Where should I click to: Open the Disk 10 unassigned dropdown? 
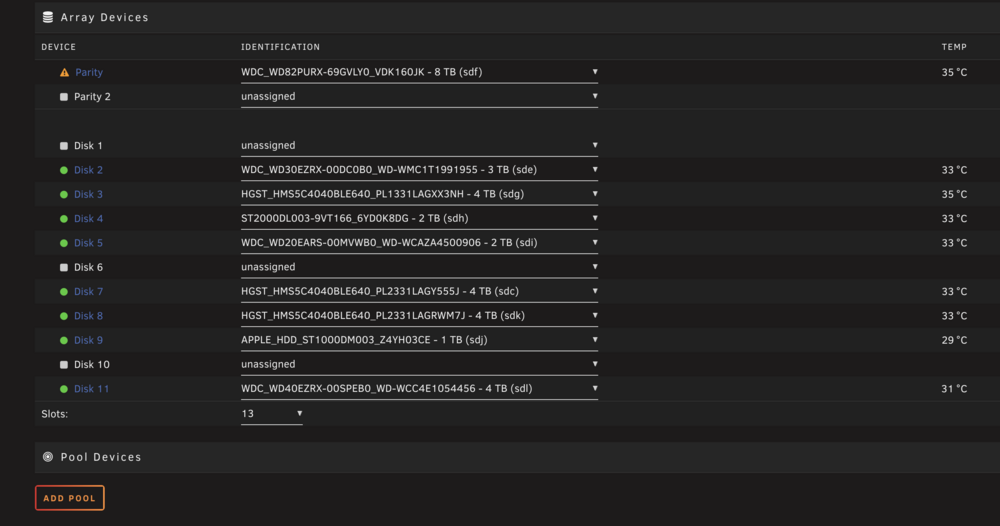click(419, 364)
